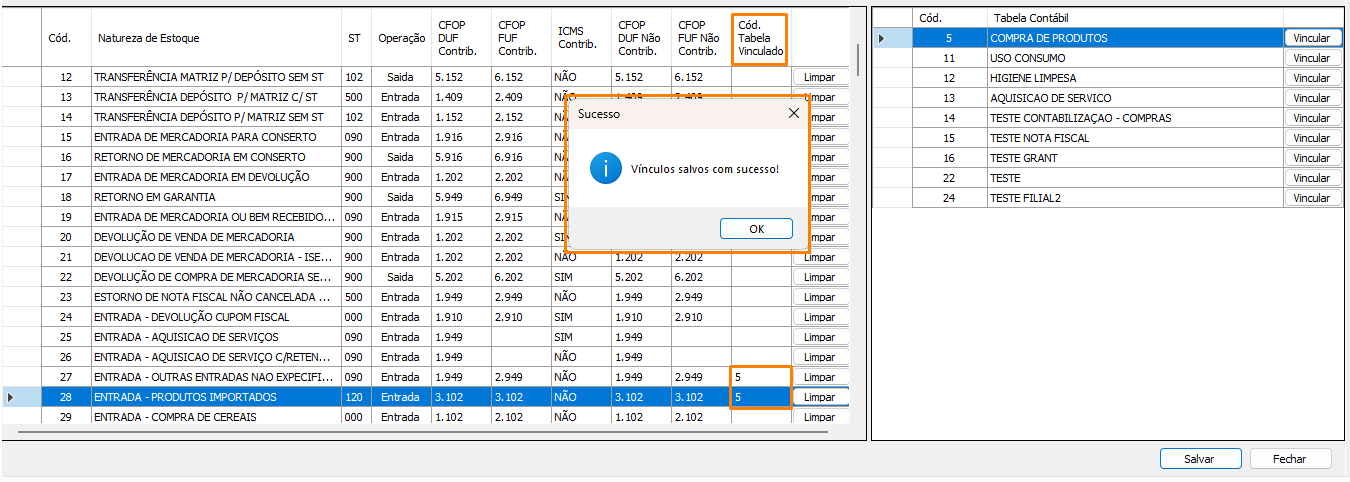The height and width of the screenshot is (482, 1350).
Task: Click Limpar for row 20
Action: pos(820,237)
